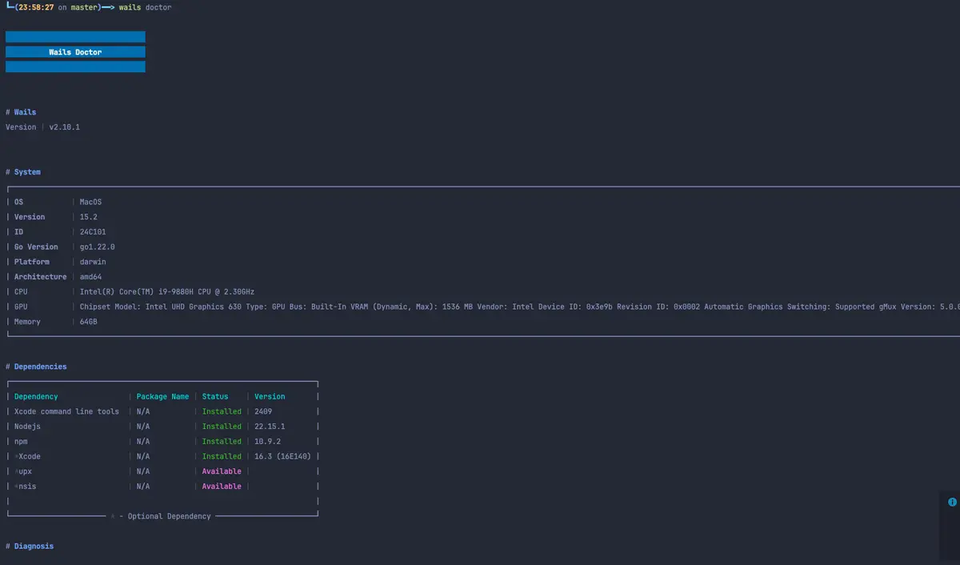Image resolution: width=960 pixels, height=565 pixels.
Task: Click the Xcode version 16.3 (16E140)
Action: click(283, 457)
